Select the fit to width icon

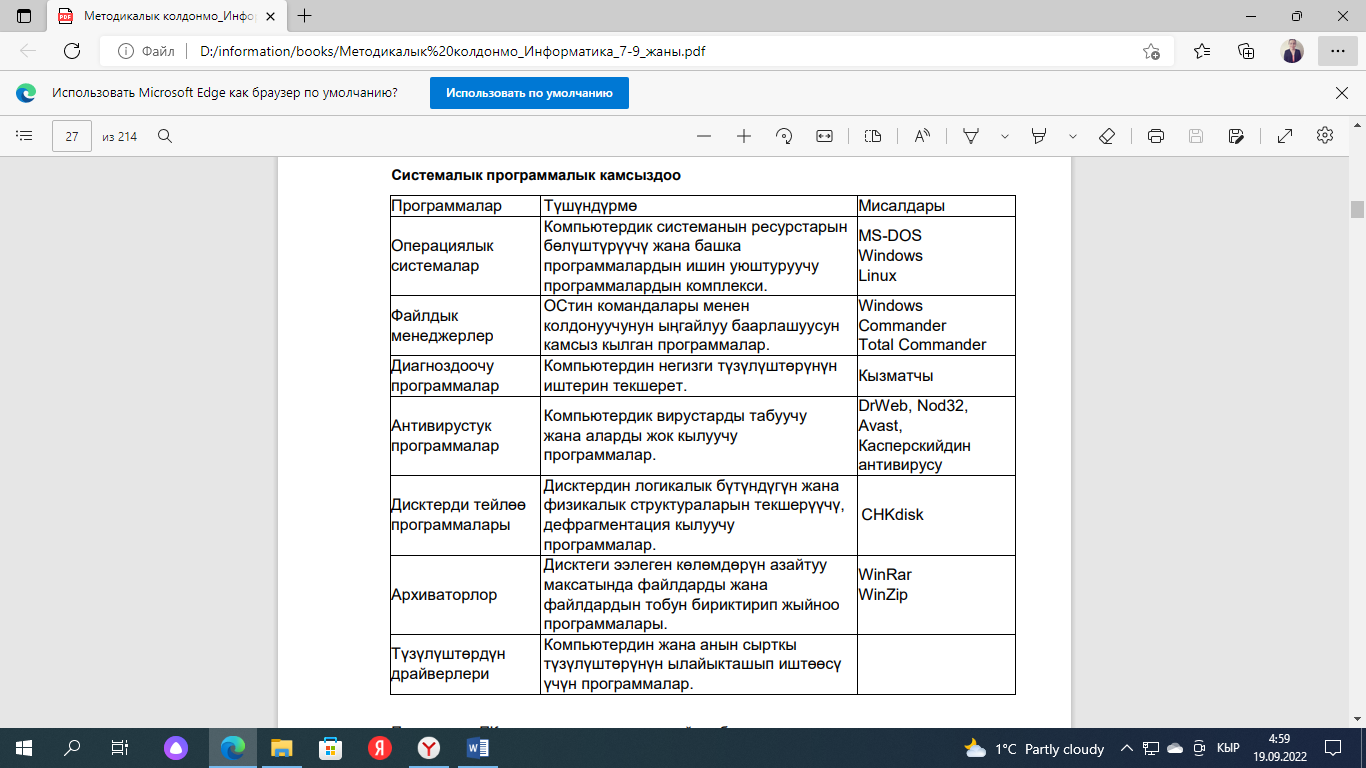pos(824,136)
